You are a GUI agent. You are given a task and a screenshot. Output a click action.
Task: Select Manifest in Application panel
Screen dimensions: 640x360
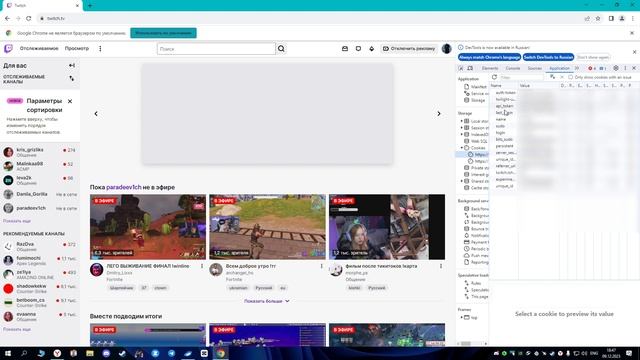475,87
